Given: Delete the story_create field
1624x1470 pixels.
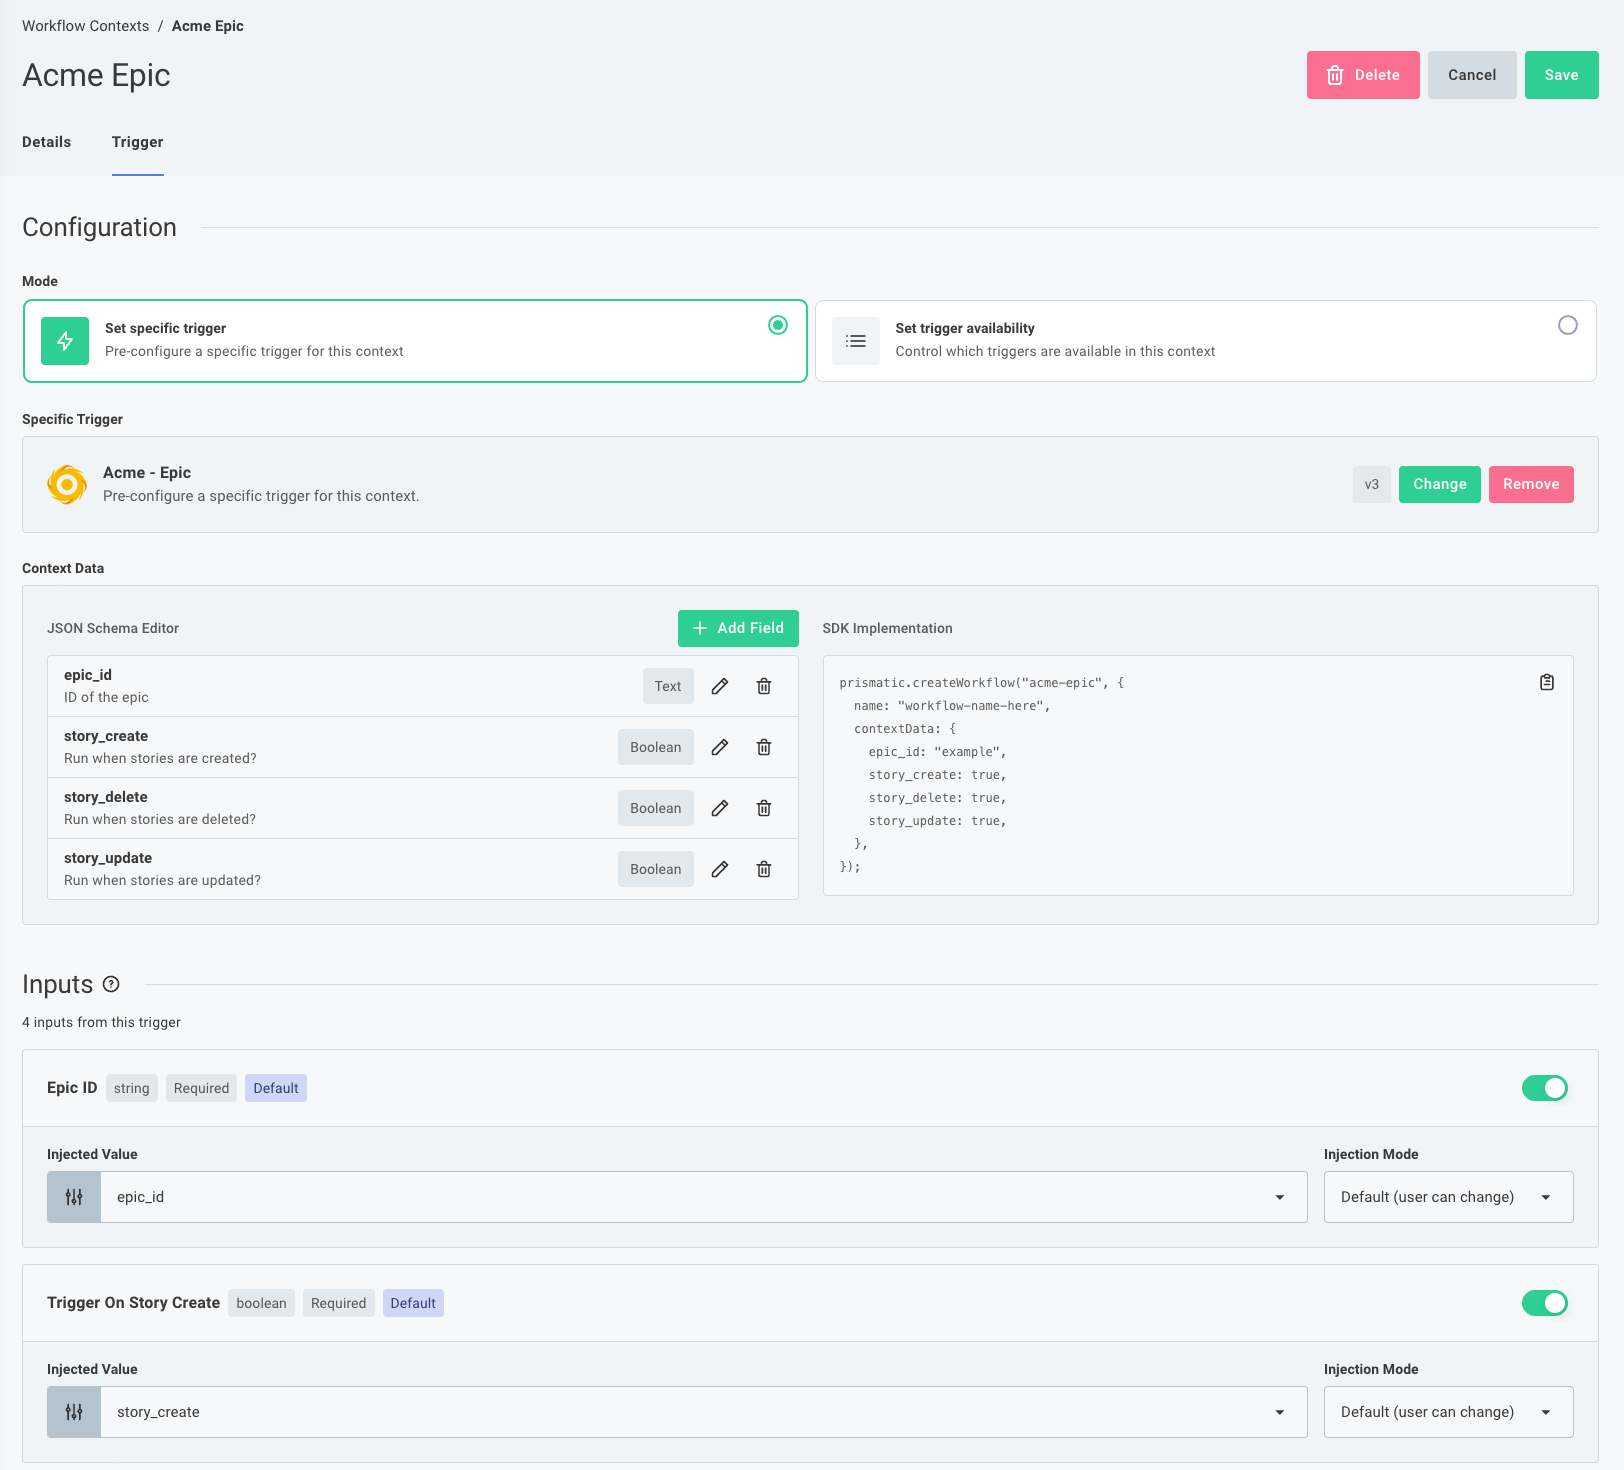Looking at the screenshot, I should (763, 747).
